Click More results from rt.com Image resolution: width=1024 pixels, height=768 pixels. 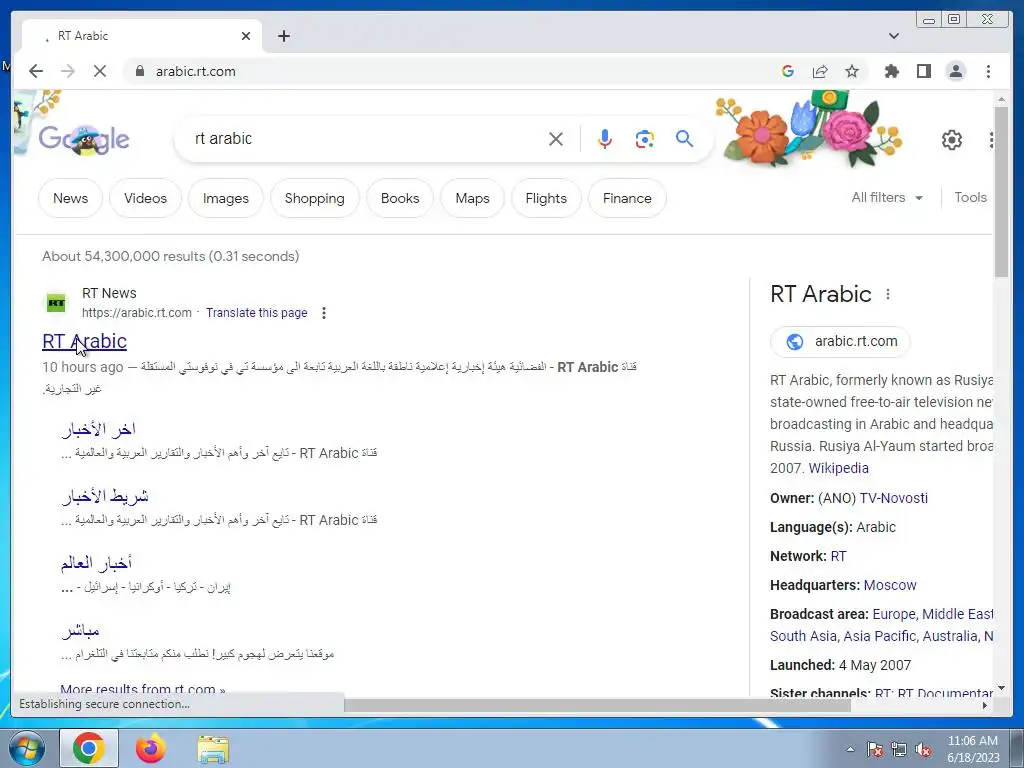coord(142,689)
